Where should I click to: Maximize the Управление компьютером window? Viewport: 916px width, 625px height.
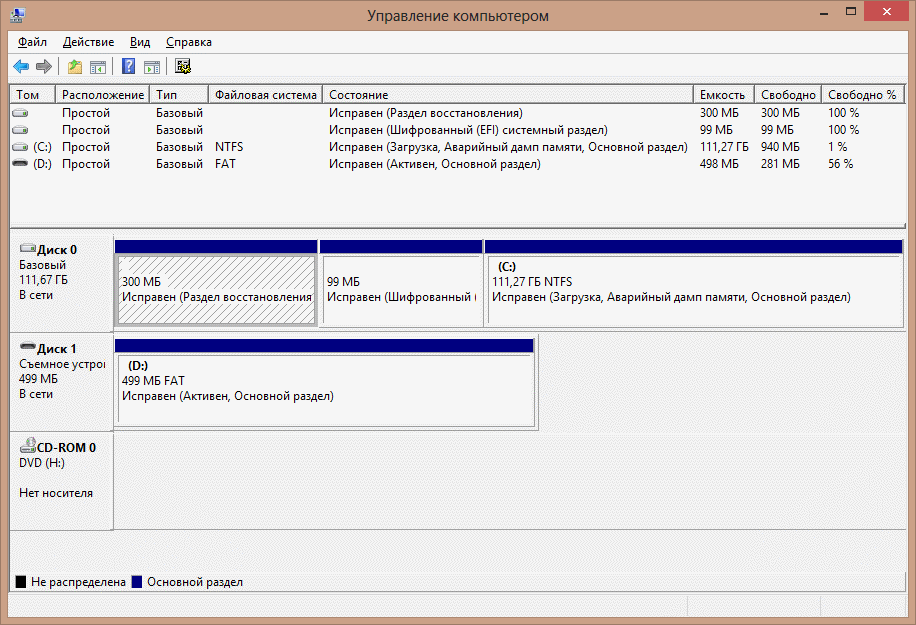[x=851, y=12]
